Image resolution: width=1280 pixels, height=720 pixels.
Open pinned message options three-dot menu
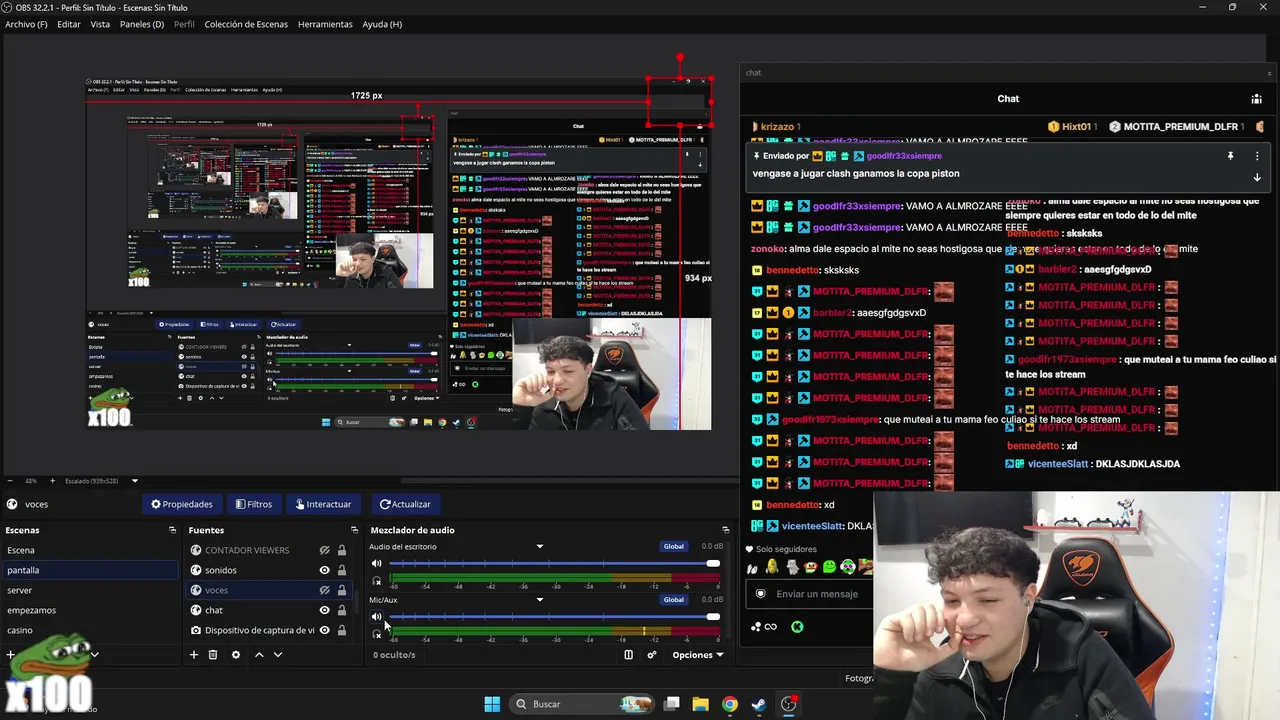coord(1257,156)
